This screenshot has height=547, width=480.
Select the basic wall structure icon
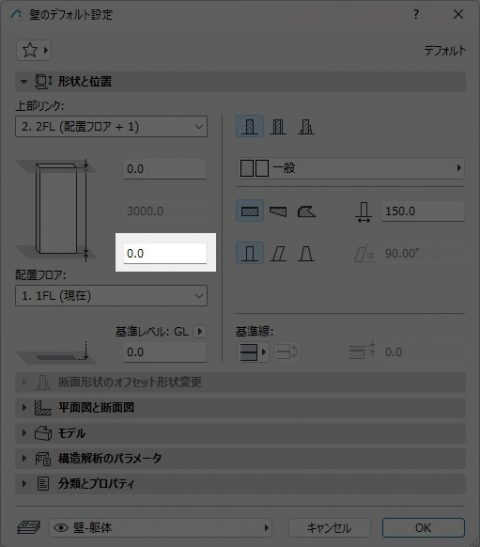[x=250, y=127]
